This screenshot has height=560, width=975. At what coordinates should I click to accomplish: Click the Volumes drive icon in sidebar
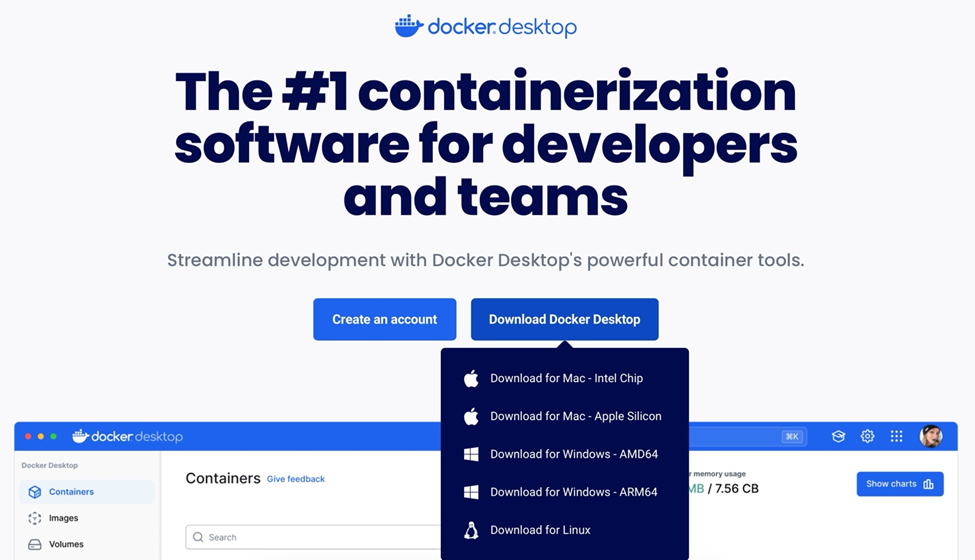tap(35, 544)
